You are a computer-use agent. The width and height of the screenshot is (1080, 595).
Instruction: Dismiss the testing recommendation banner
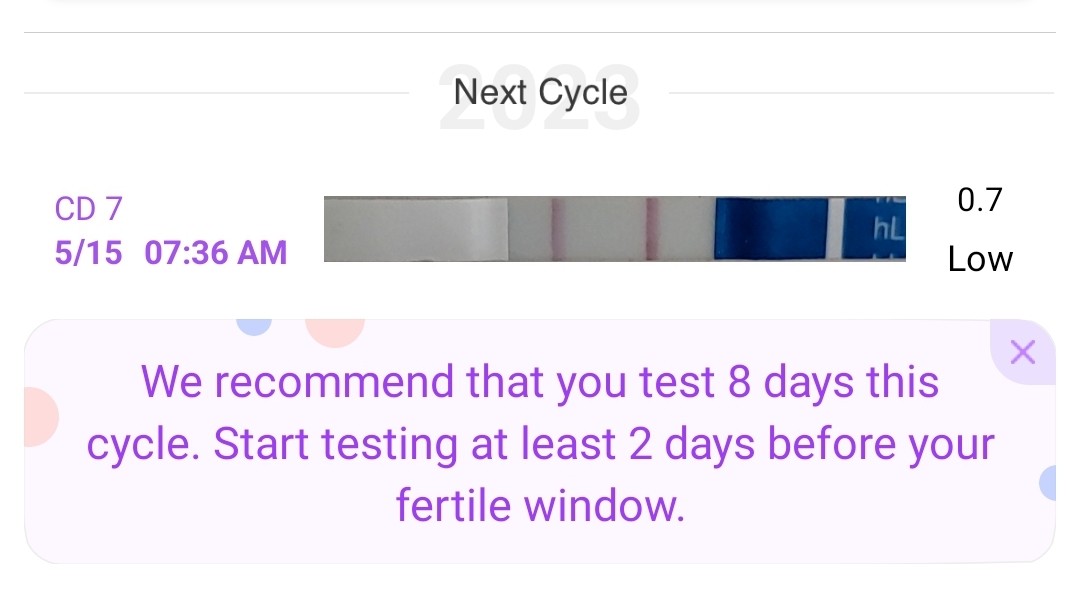(1022, 352)
